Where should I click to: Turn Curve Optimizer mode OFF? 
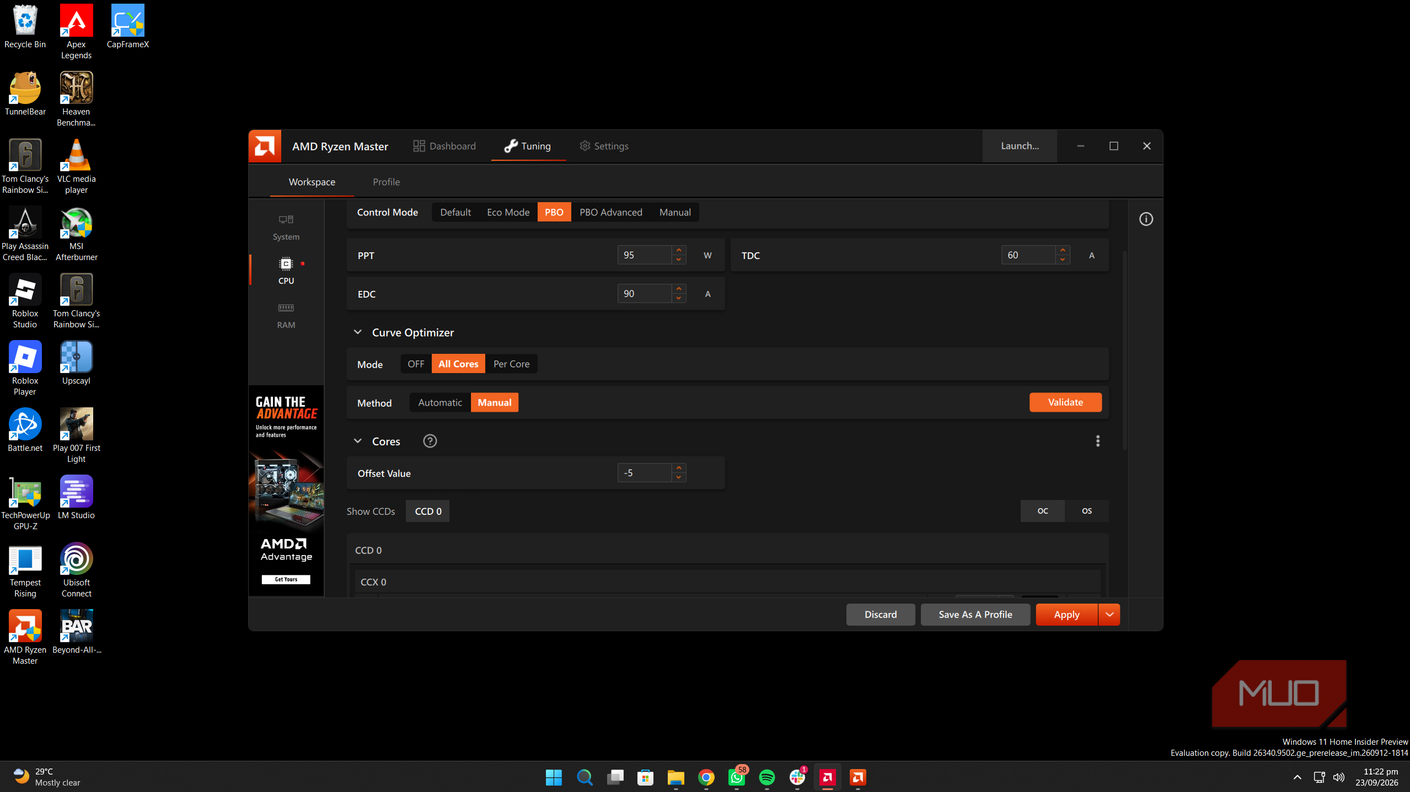pos(416,364)
